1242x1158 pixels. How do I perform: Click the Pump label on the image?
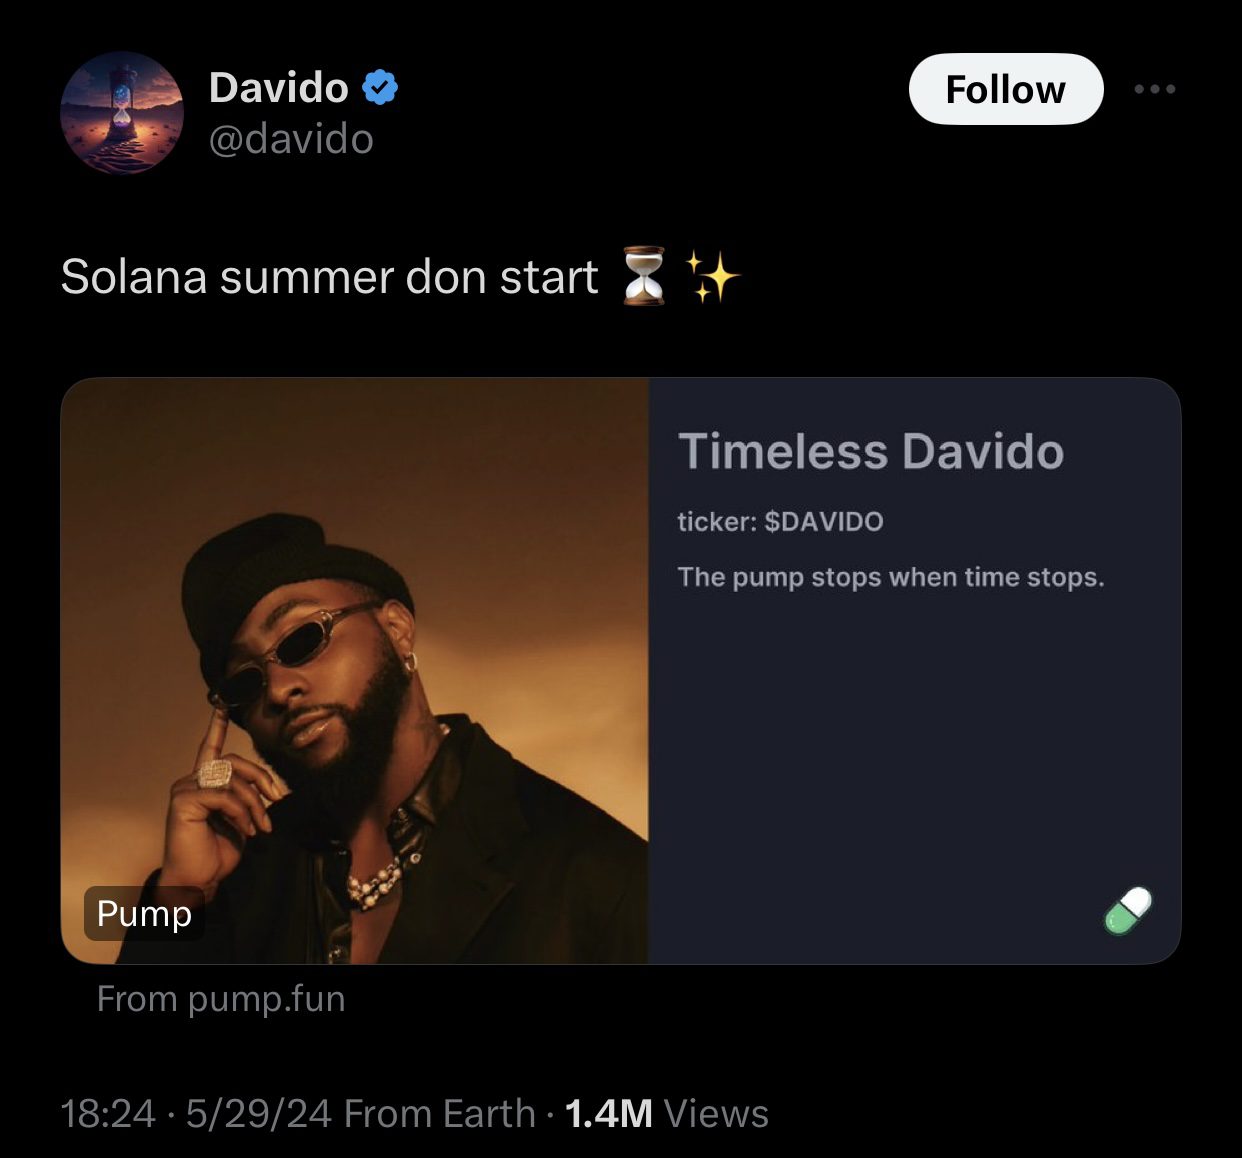144,913
